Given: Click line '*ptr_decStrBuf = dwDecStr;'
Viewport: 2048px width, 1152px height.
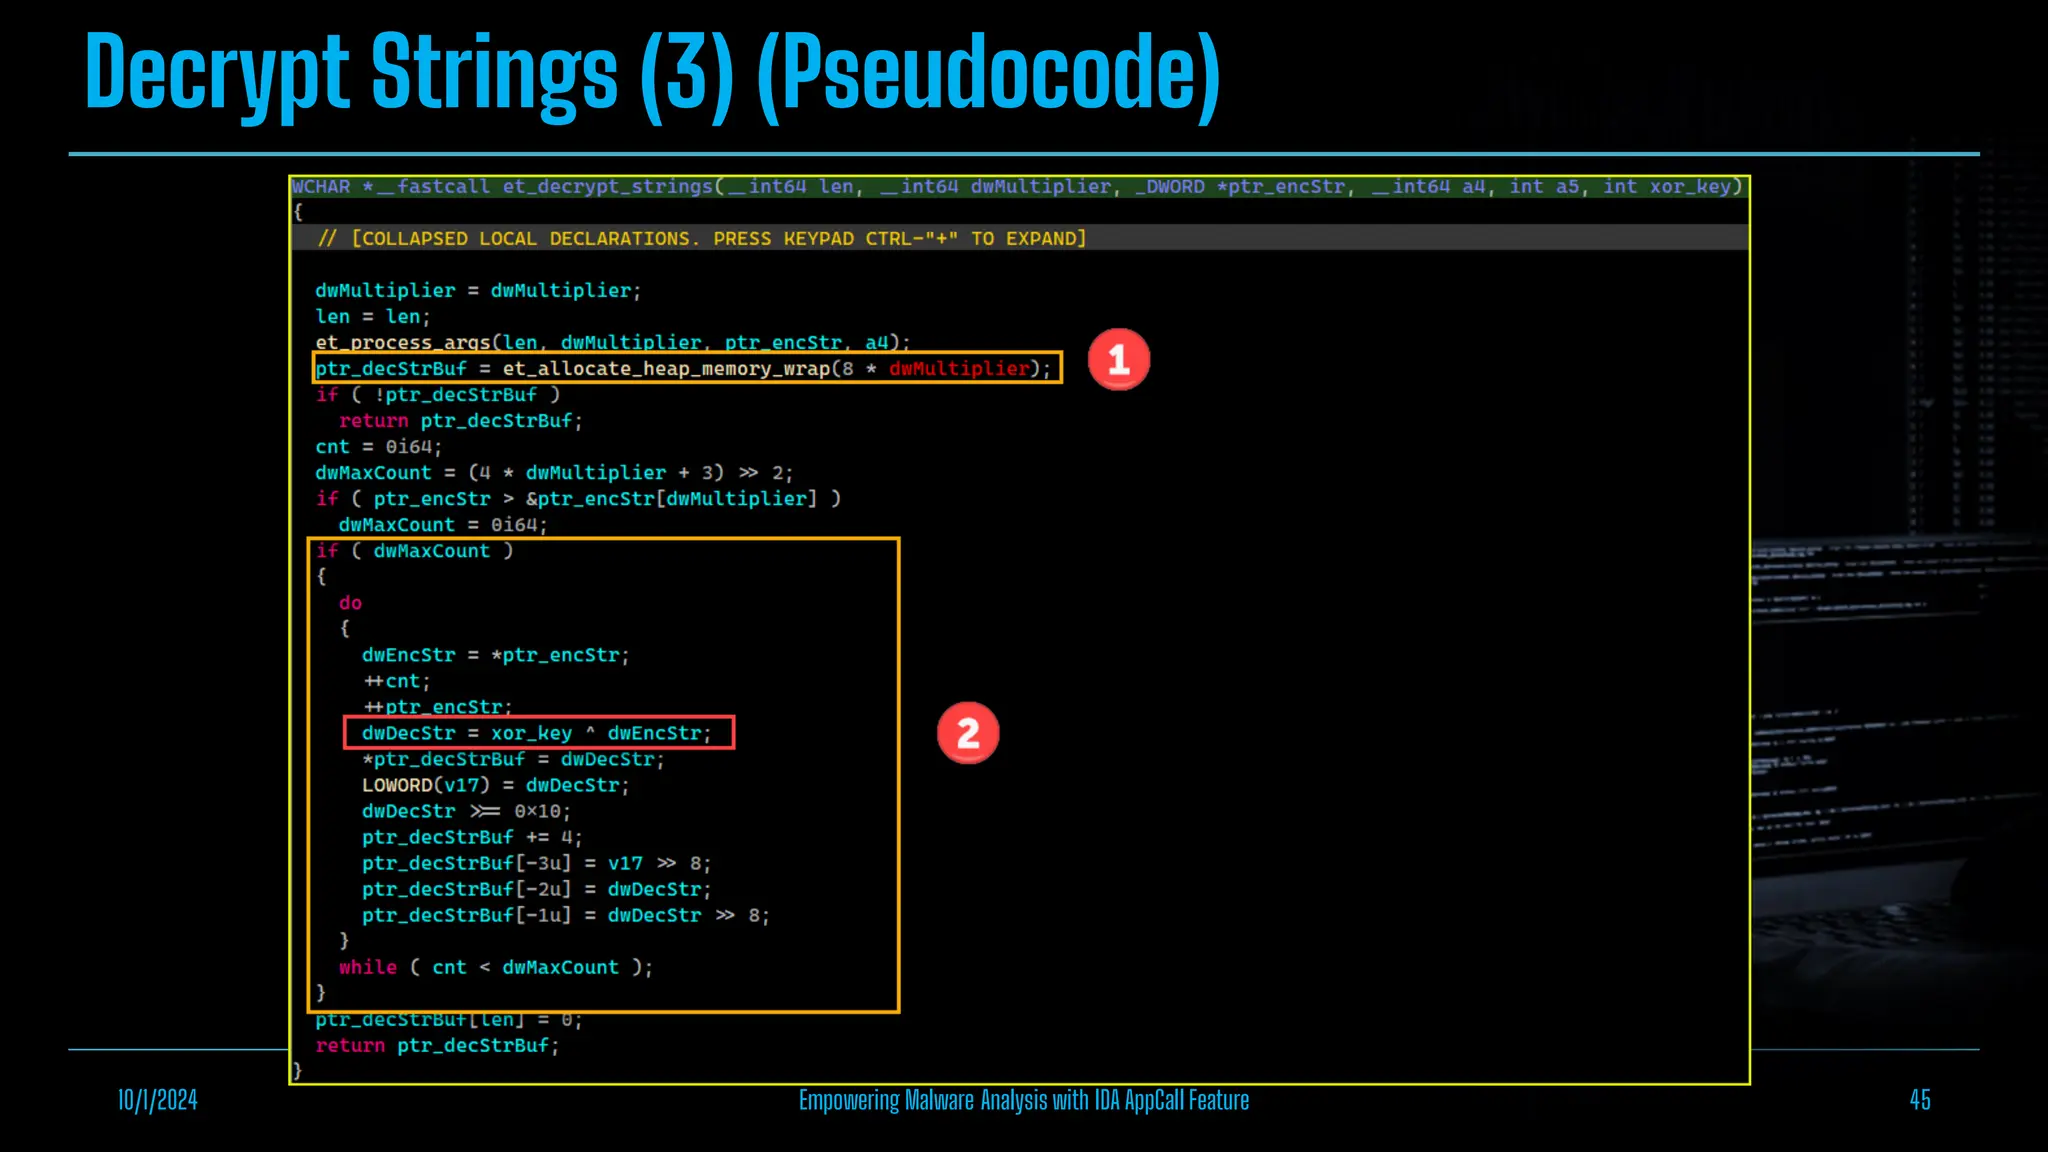Looking at the screenshot, I should 513,759.
